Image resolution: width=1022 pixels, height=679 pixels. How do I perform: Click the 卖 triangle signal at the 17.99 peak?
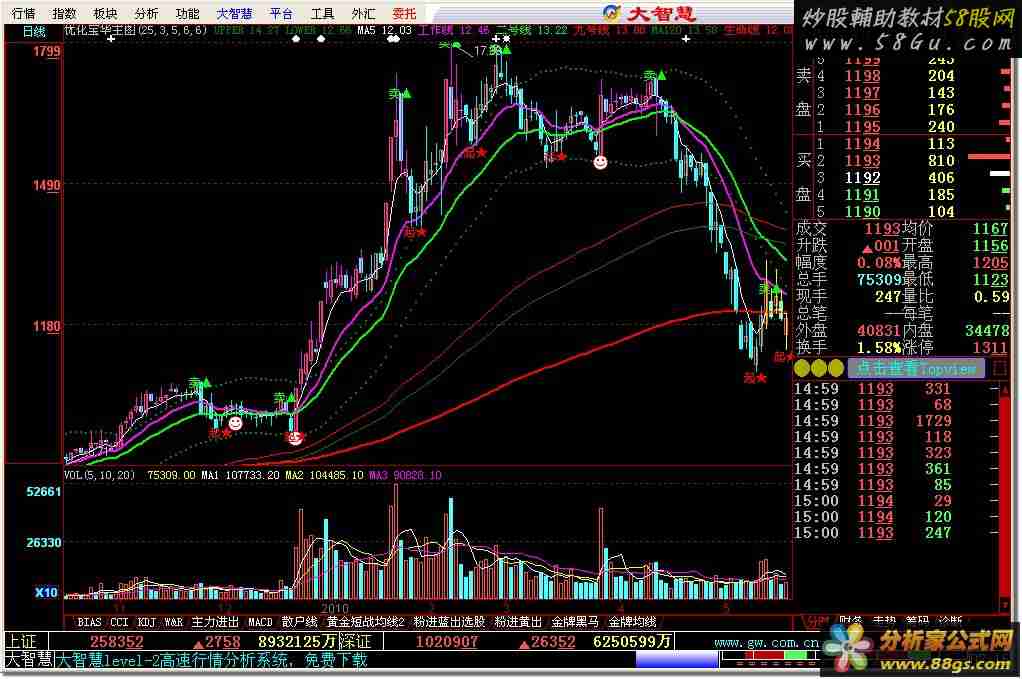pos(503,50)
